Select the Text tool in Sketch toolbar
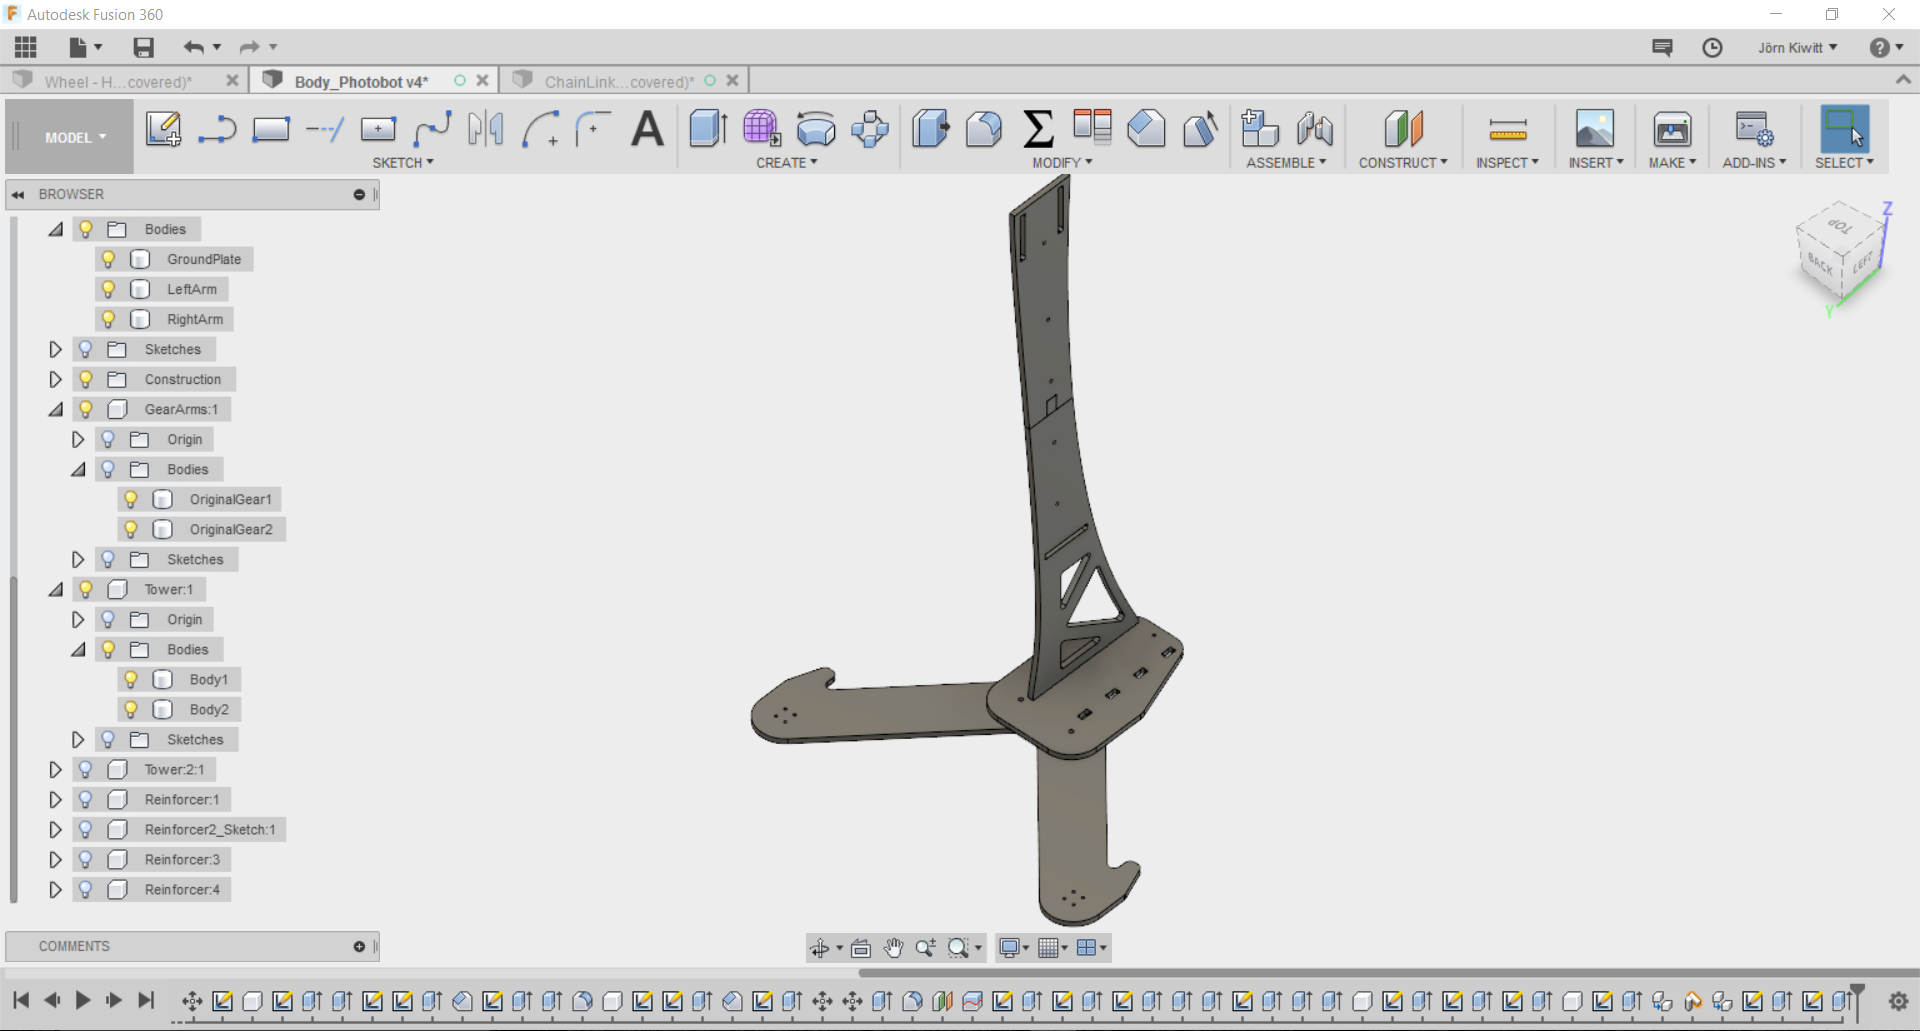 click(x=647, y=129)
